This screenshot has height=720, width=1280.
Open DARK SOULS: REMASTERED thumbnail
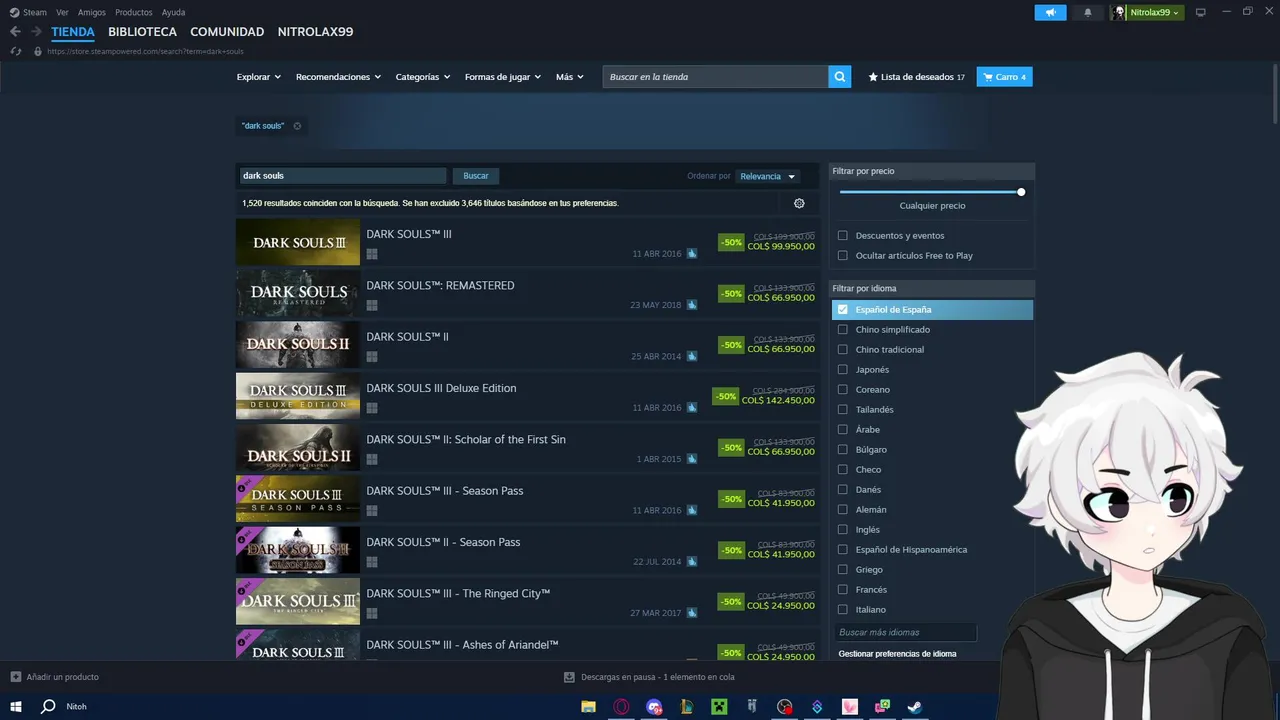tap(298, 294)
